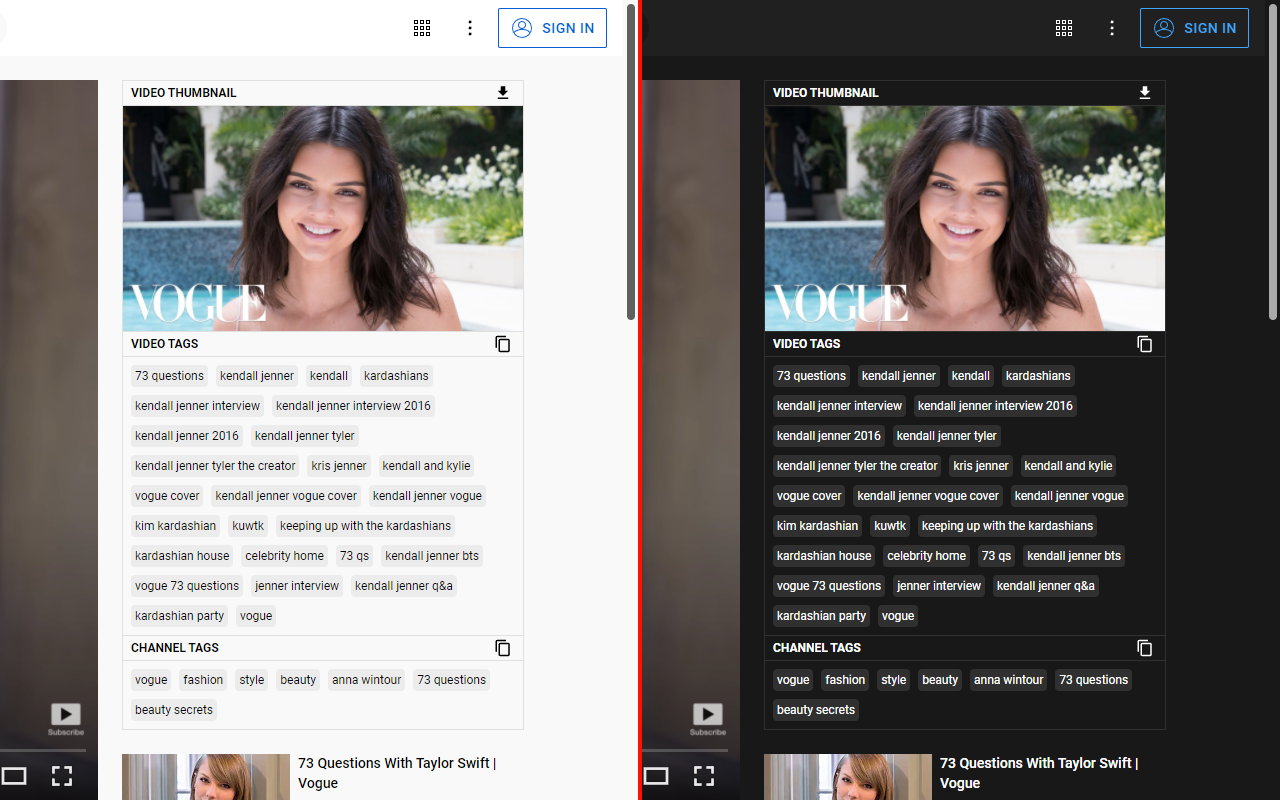
Task: Click the light theme page scrollbar
Action: 631,161
